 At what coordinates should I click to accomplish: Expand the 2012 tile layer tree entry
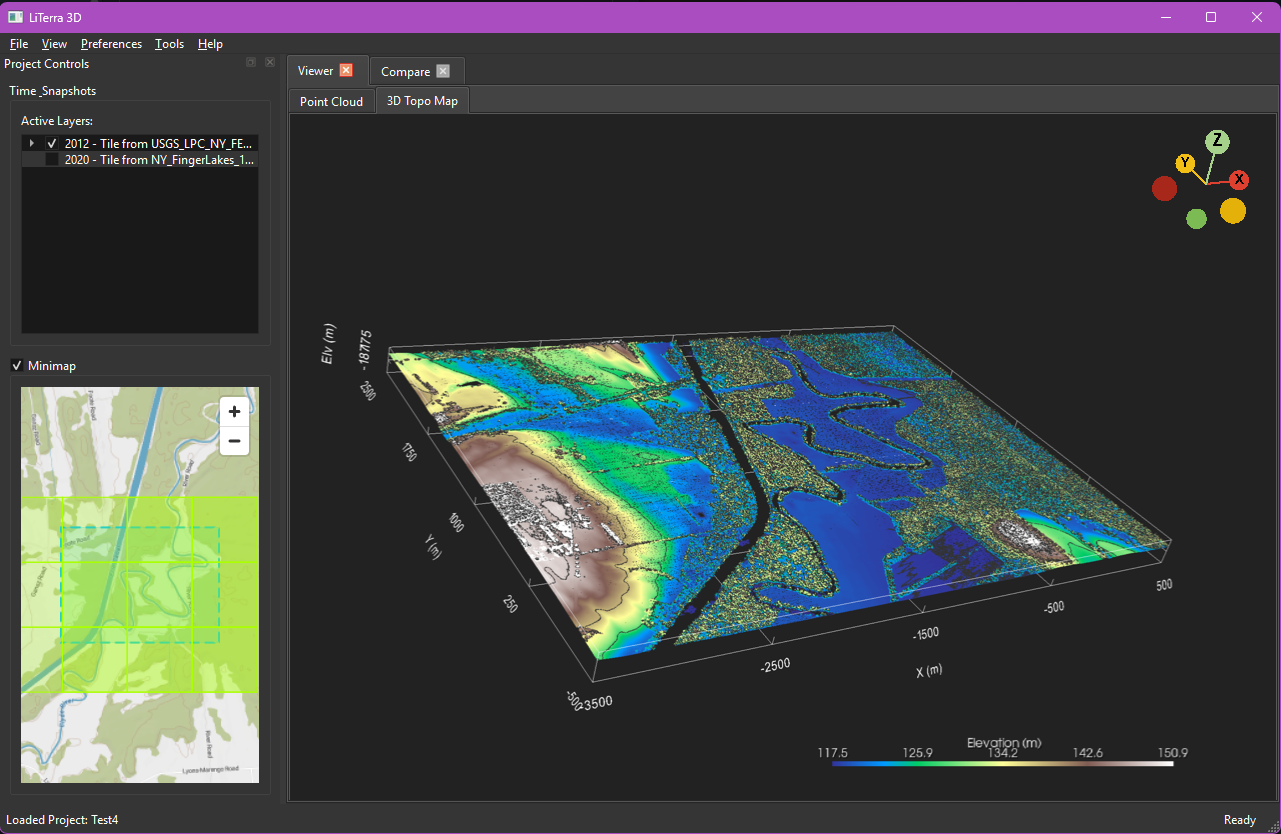[x=31, y=143]
